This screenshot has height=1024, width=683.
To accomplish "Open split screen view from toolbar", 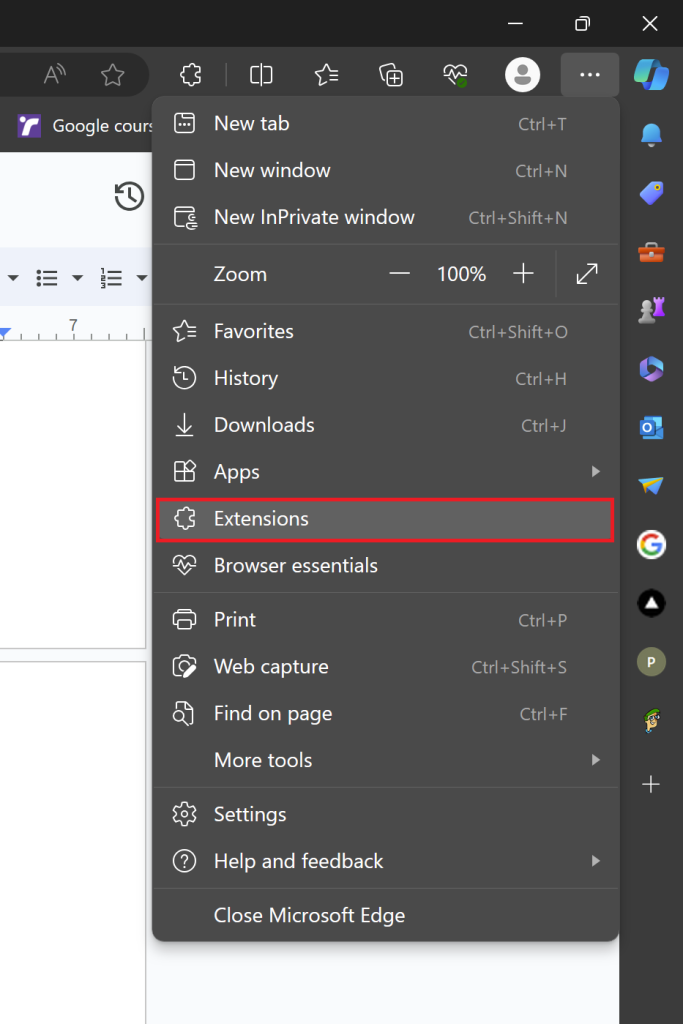I will coord(261,75).
